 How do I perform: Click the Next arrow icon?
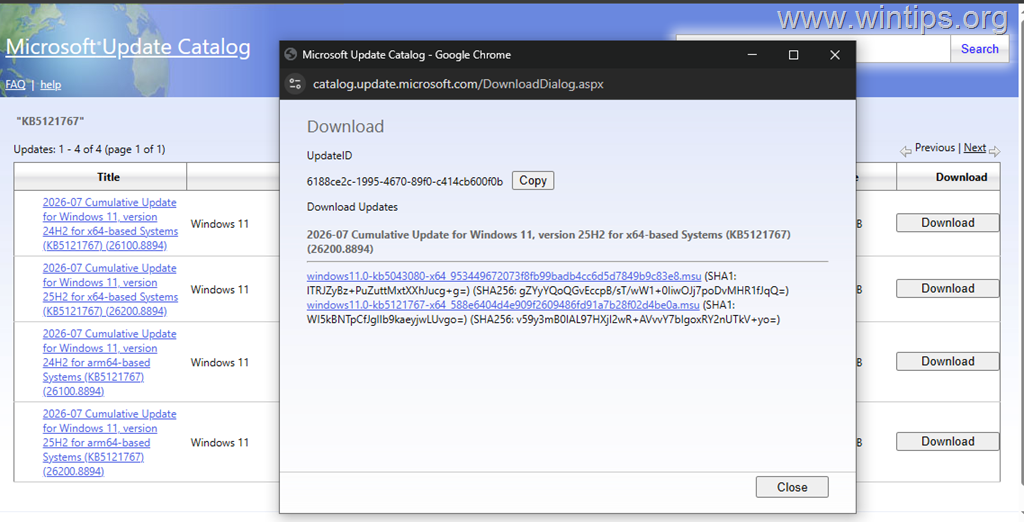tap(994, 152)
